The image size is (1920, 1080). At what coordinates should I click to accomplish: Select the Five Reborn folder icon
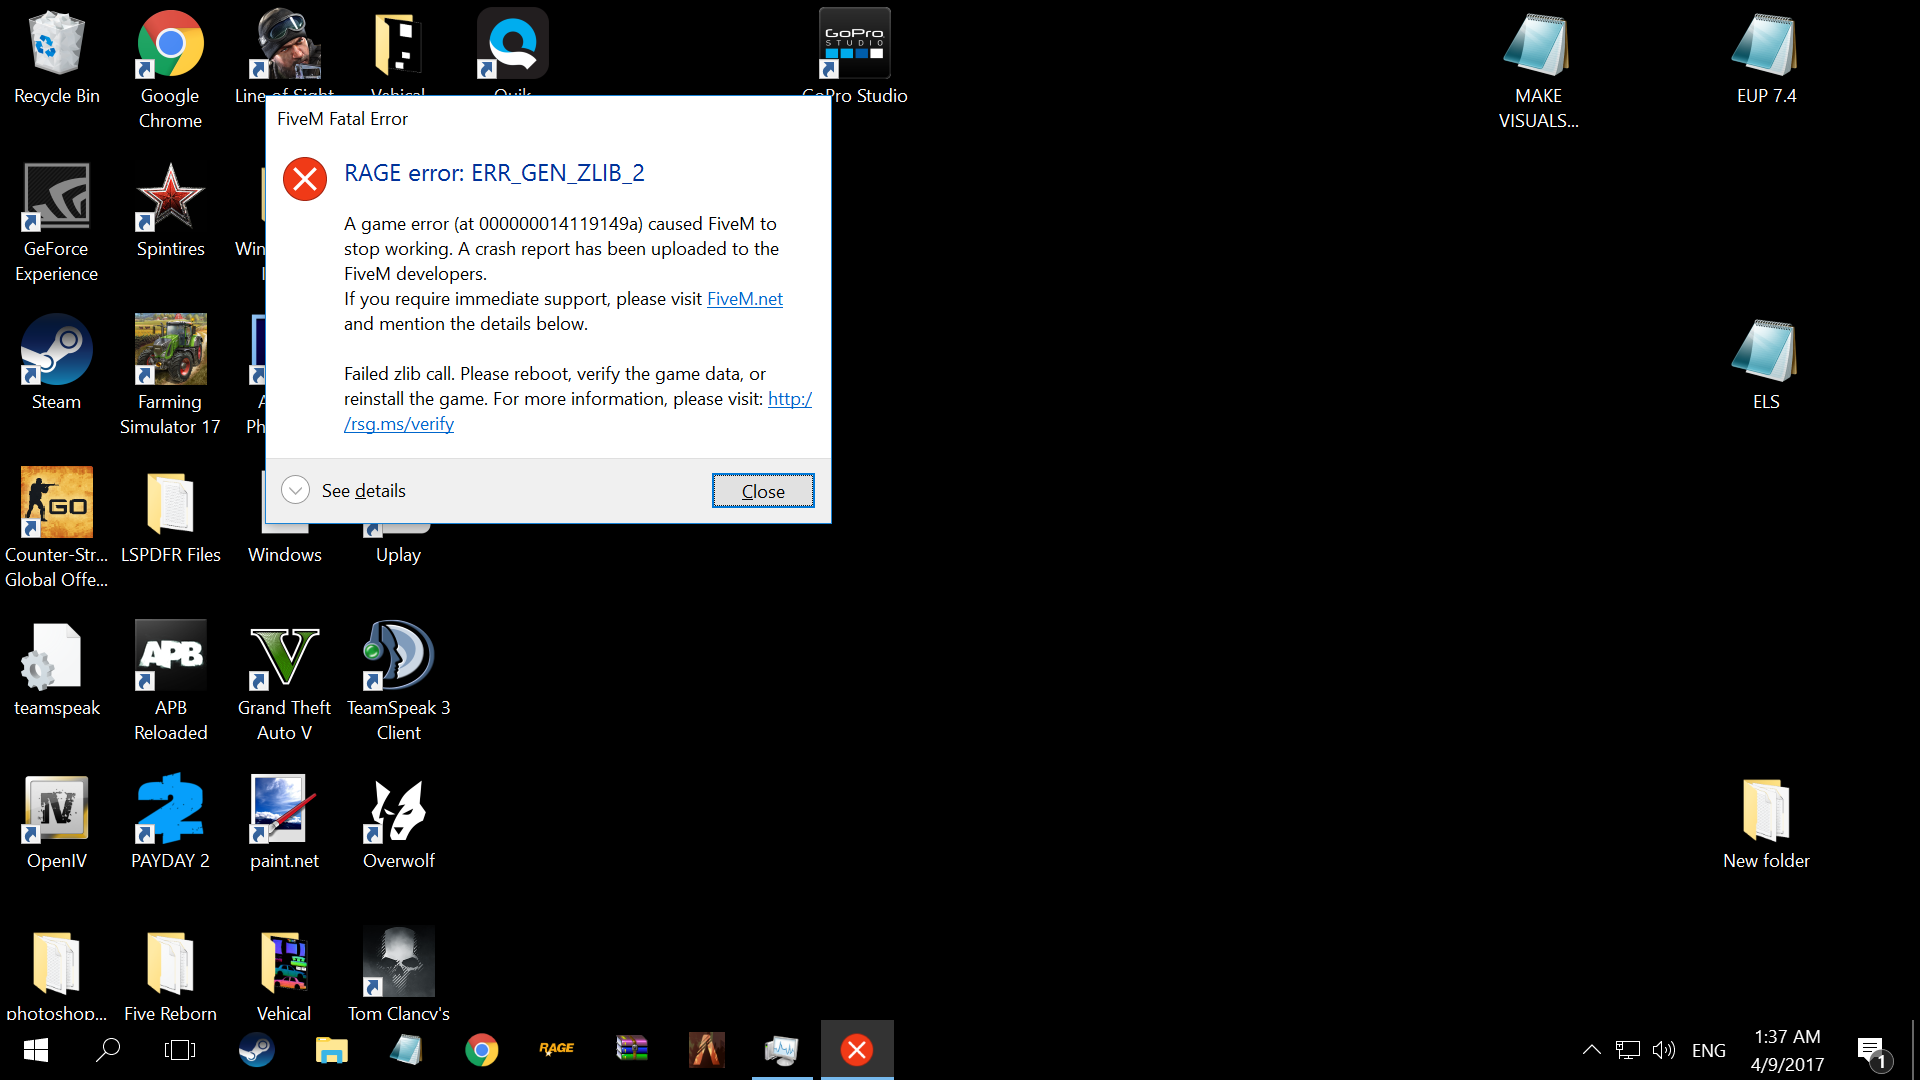tap(170, 975)
